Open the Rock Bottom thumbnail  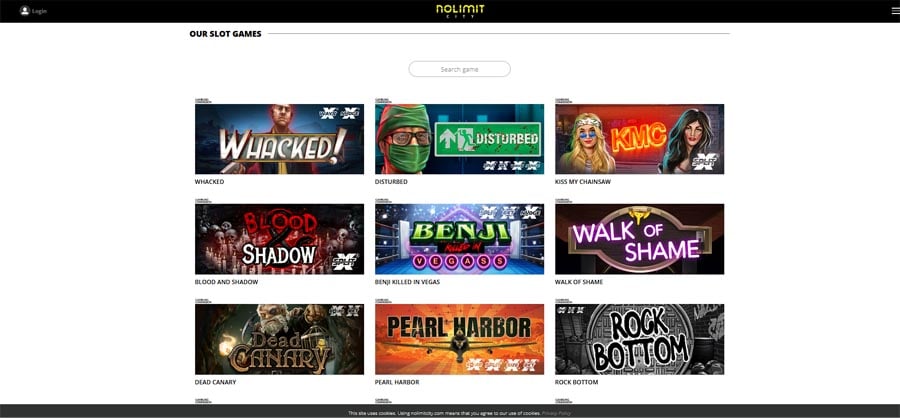pos(639,339)
